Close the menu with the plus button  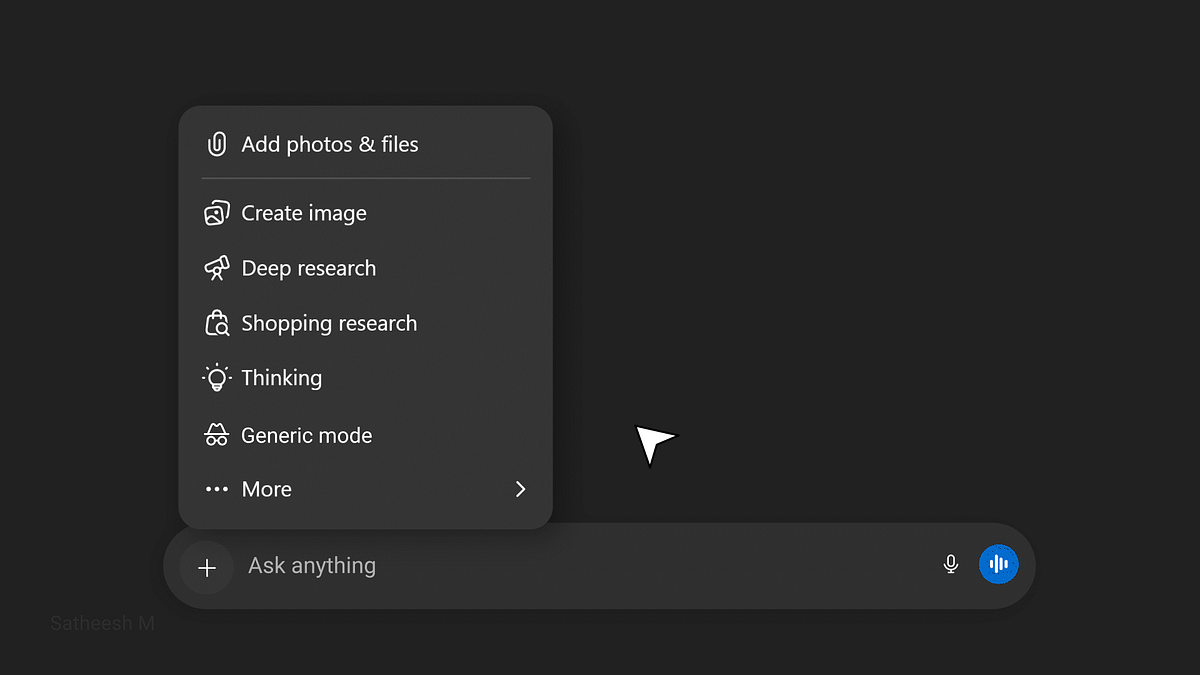207,568
